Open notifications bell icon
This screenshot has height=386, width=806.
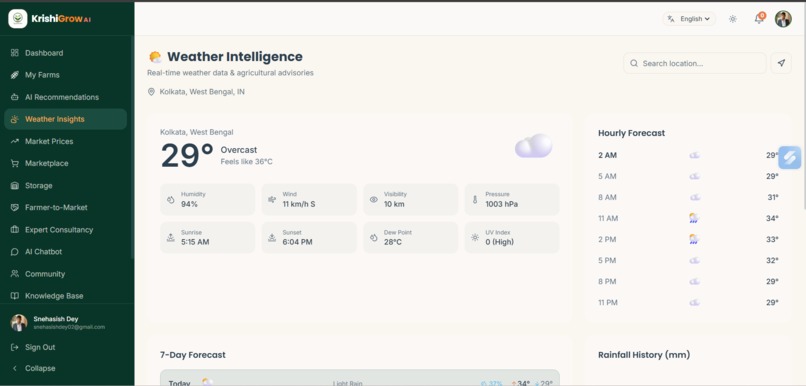tap(759, 19)
